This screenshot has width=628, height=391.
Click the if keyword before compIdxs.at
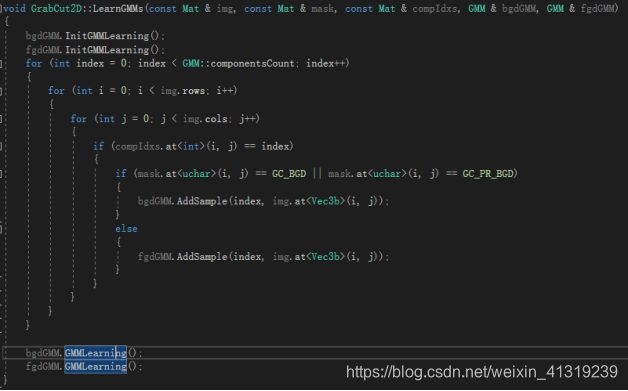[98, 146]
